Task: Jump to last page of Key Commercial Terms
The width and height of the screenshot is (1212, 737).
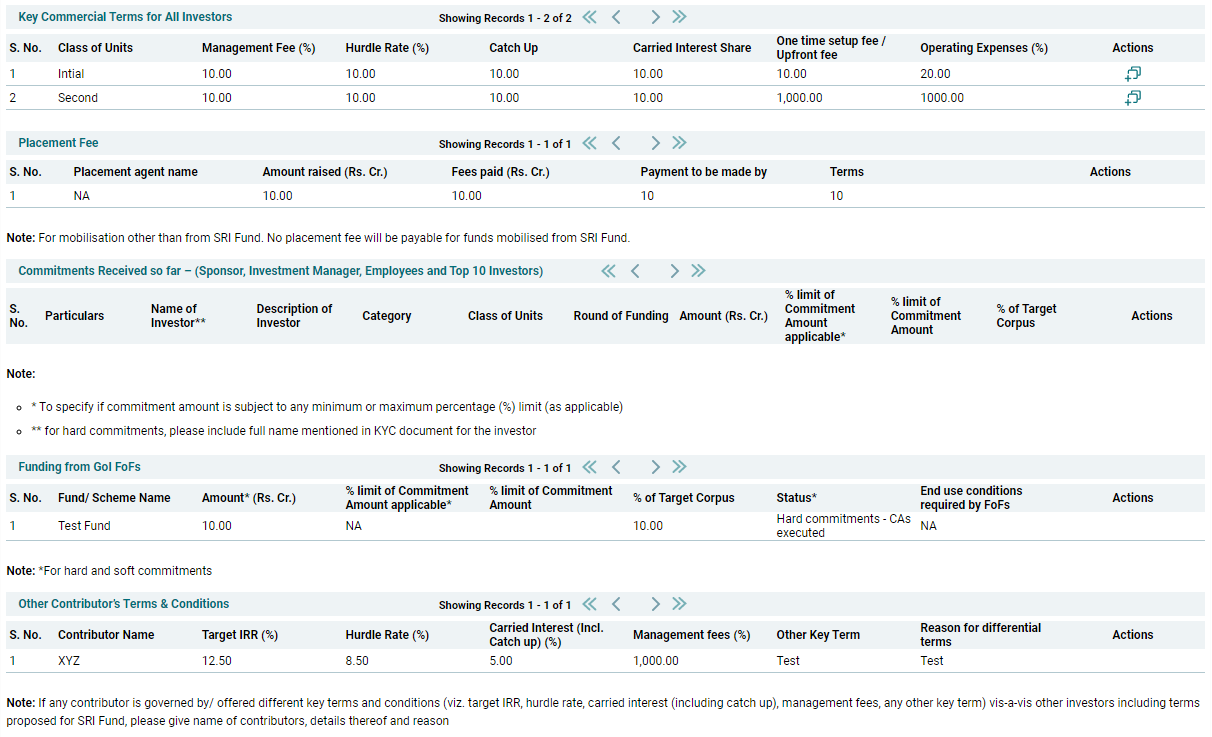Action: [680, 17]
